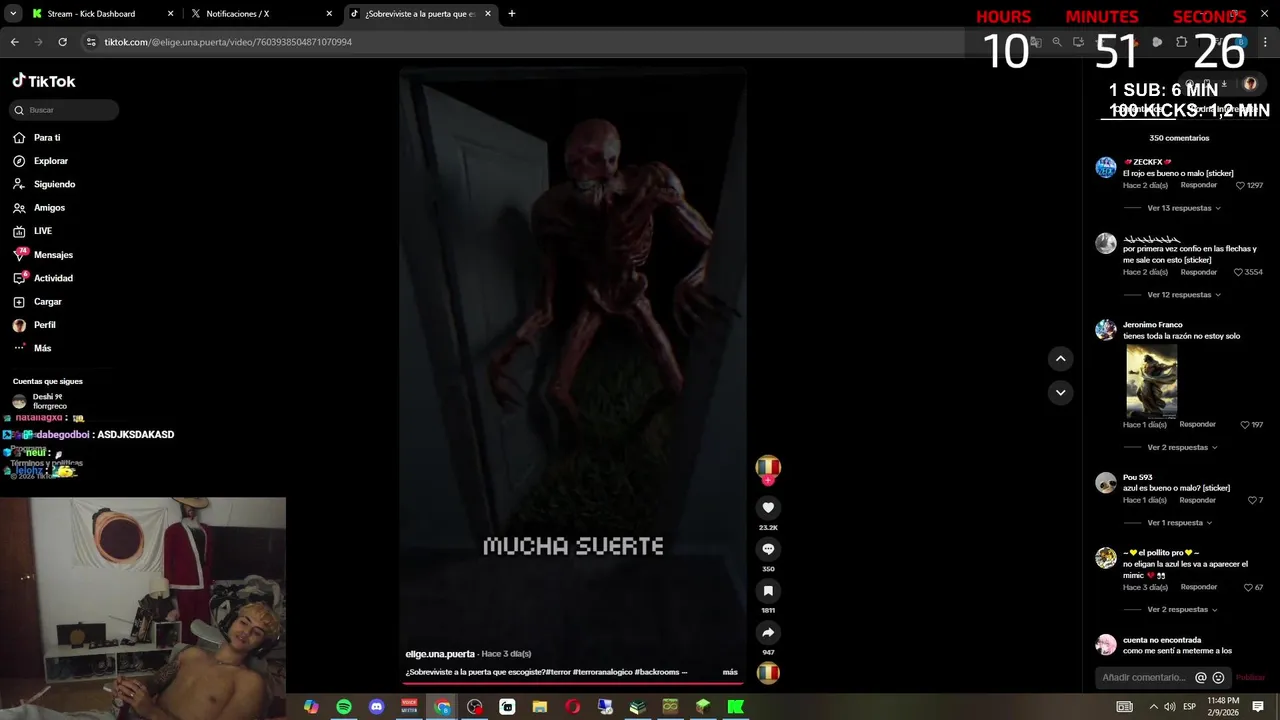
Task: Open the Amigos section
Action: point(39,208)
